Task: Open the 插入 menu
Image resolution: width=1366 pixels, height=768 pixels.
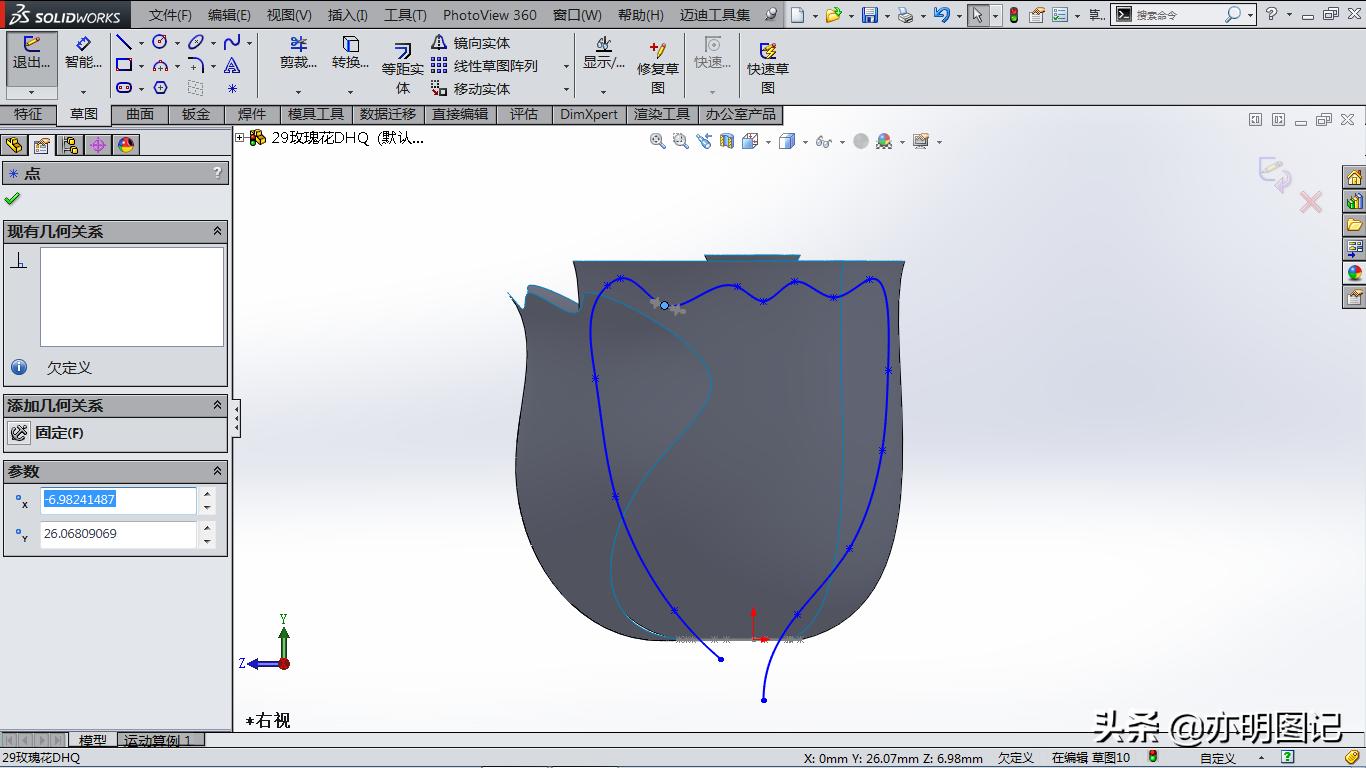Action: [x=345, y=15]
